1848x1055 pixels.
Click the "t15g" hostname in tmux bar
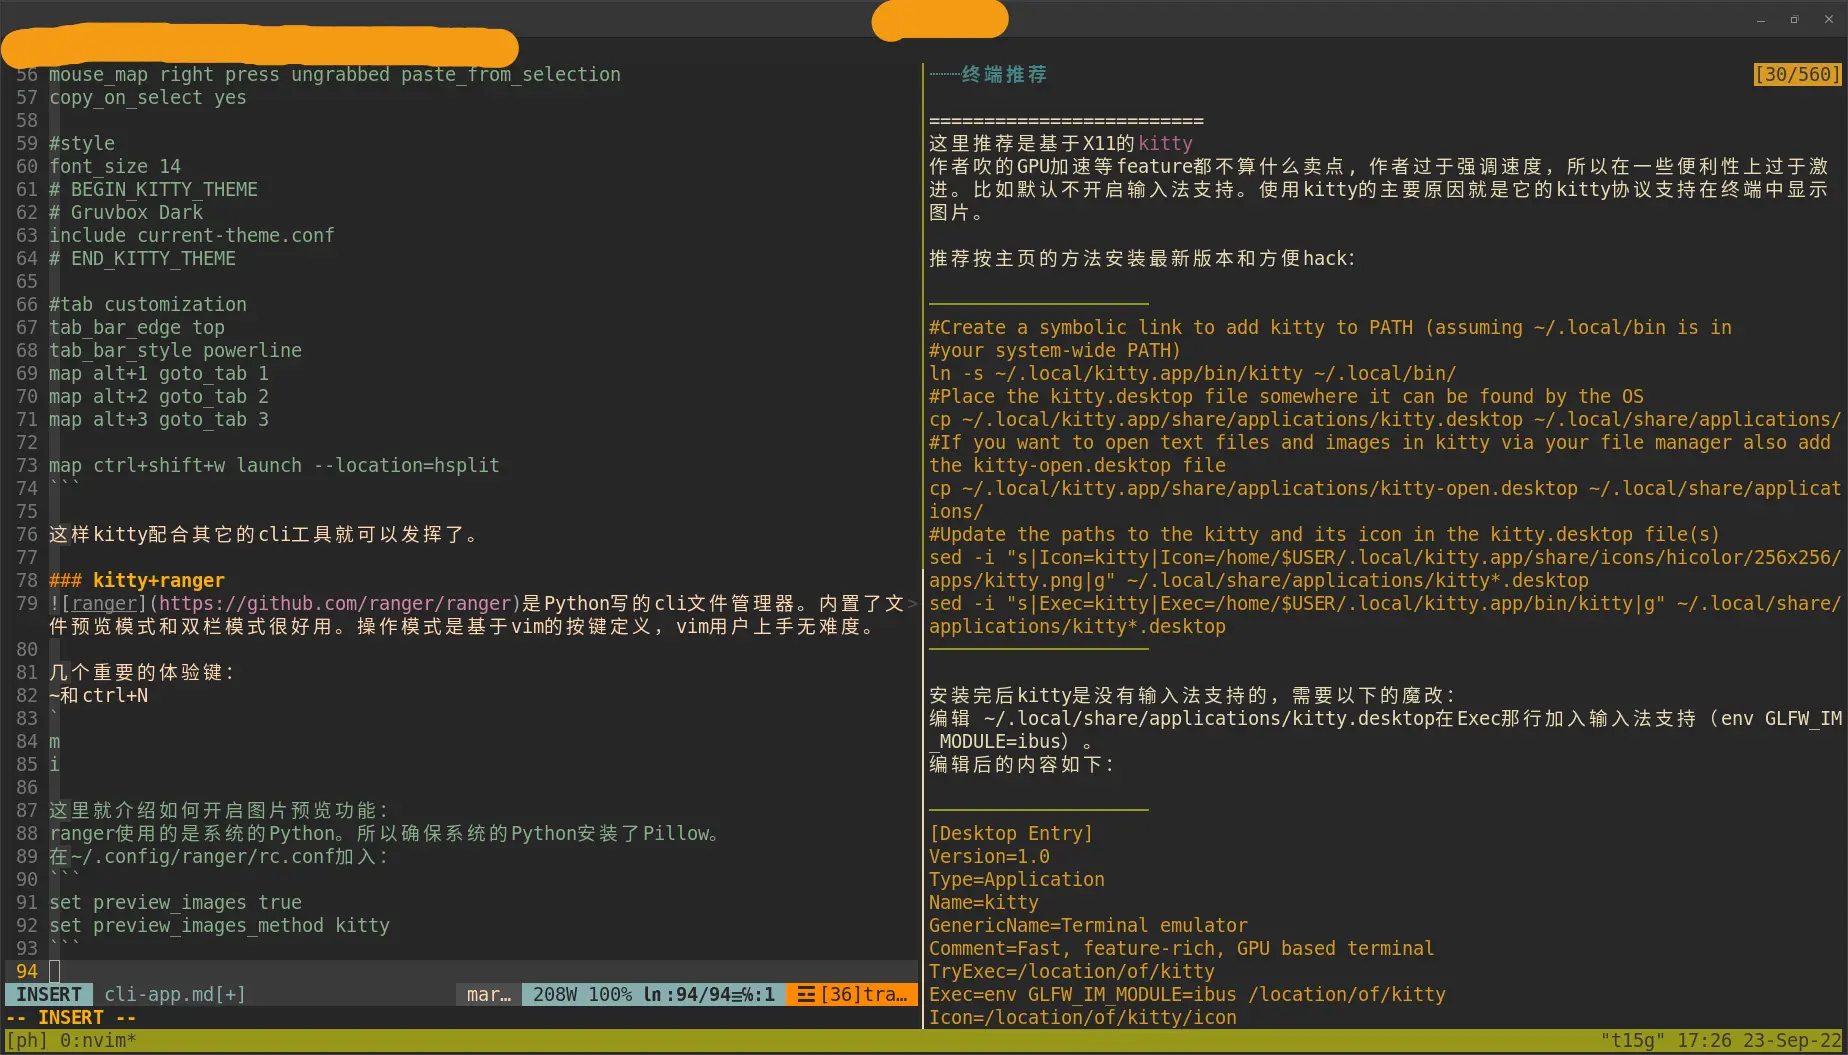point(1633,1040)
